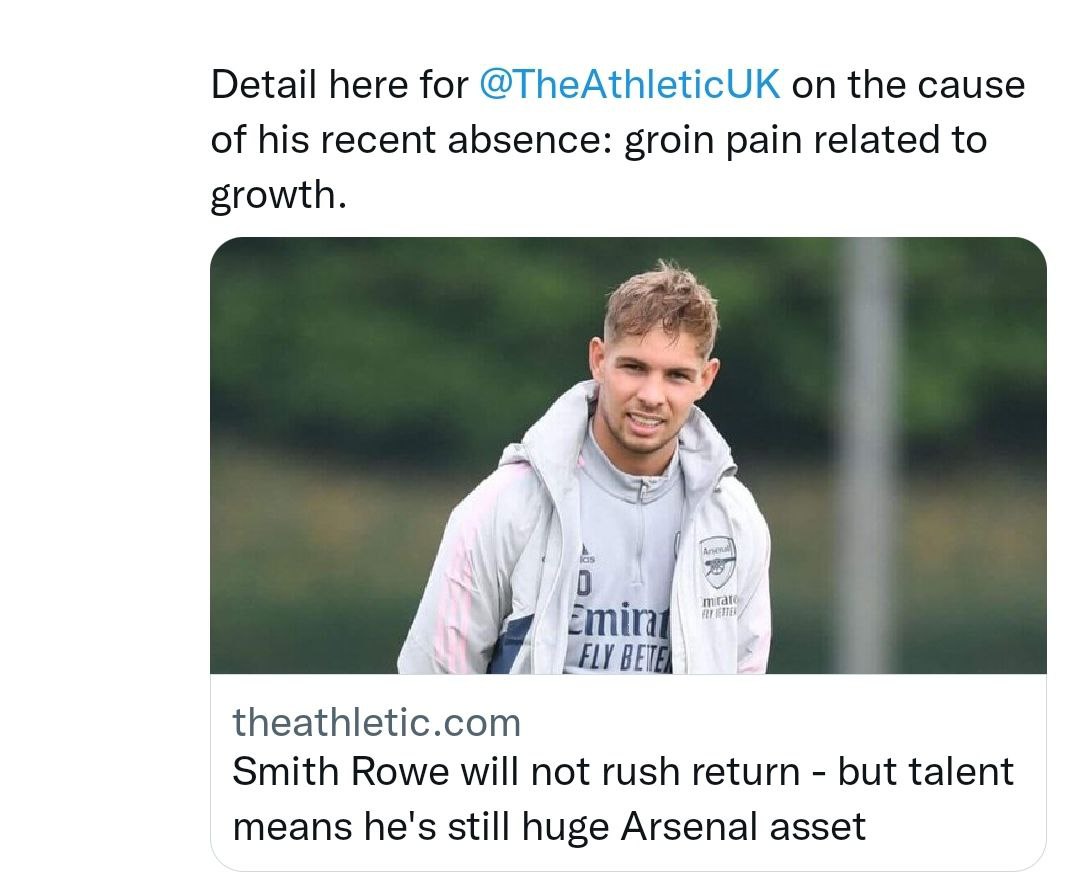Click the Arsenal crest on the jacket
Image resolution: width=1080 pixels, height=896 pixels.
(x=717, y=560)
